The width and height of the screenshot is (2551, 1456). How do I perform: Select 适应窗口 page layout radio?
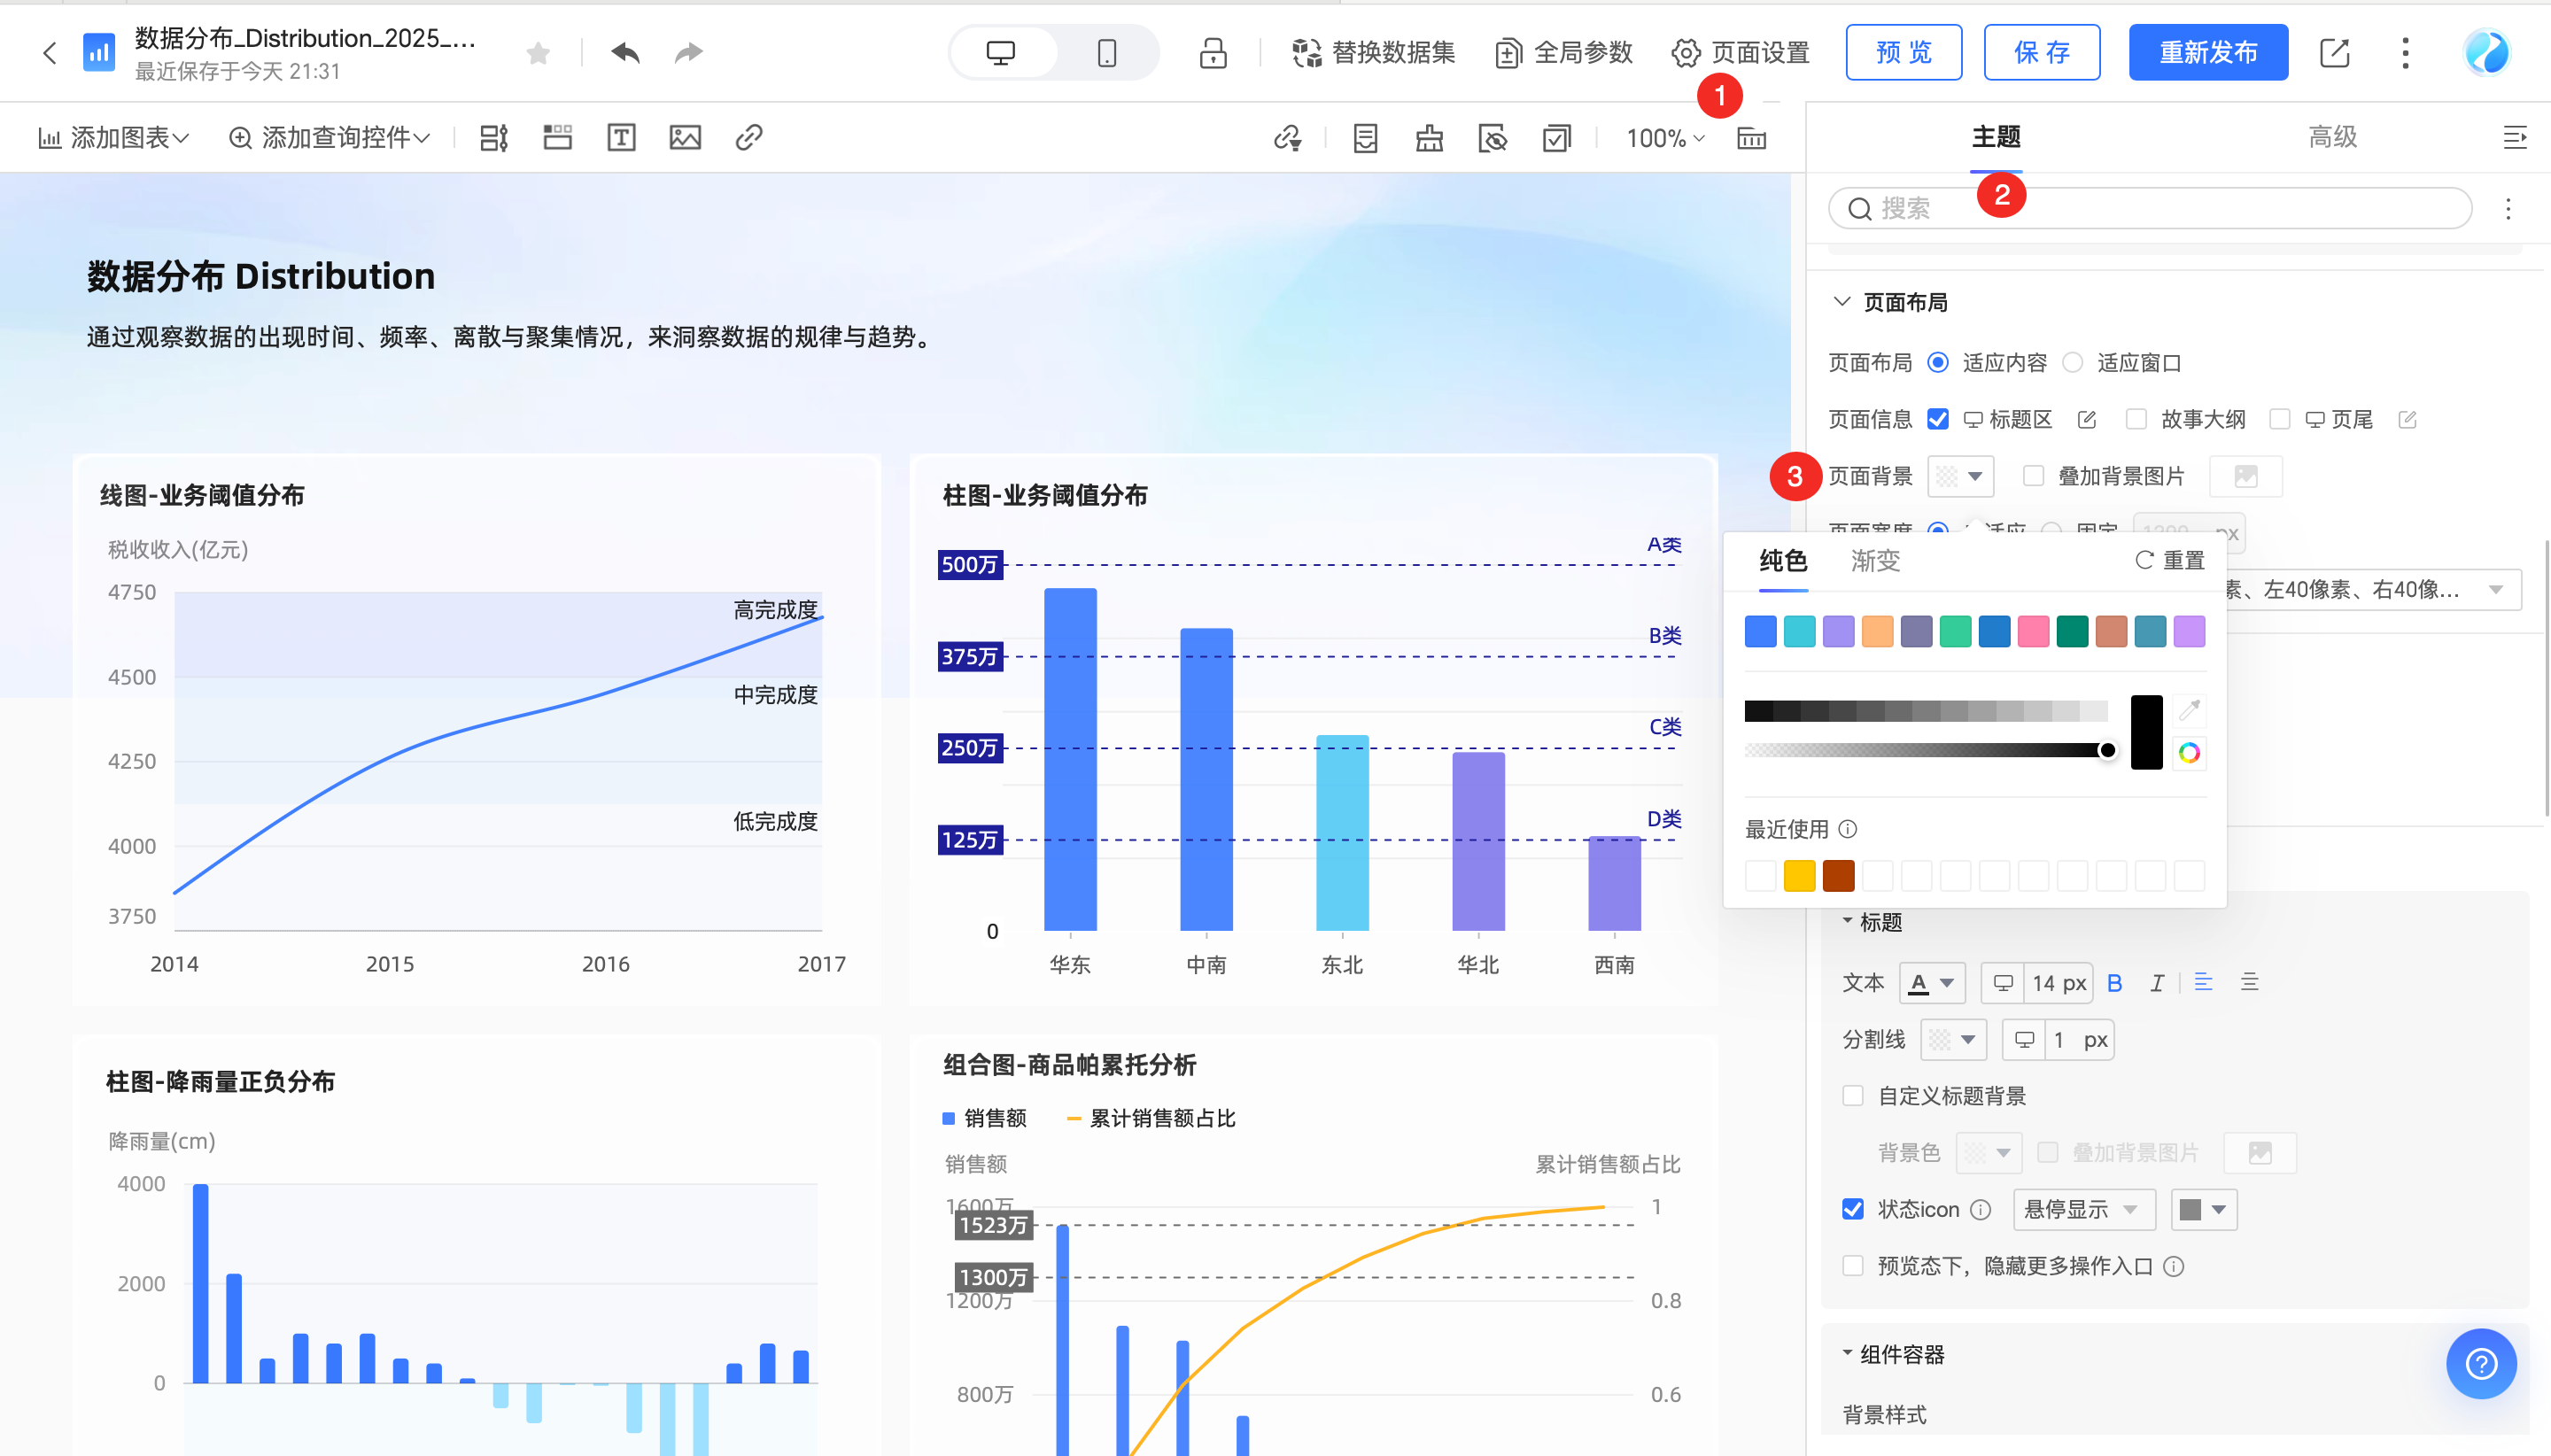pos(2072,363)
